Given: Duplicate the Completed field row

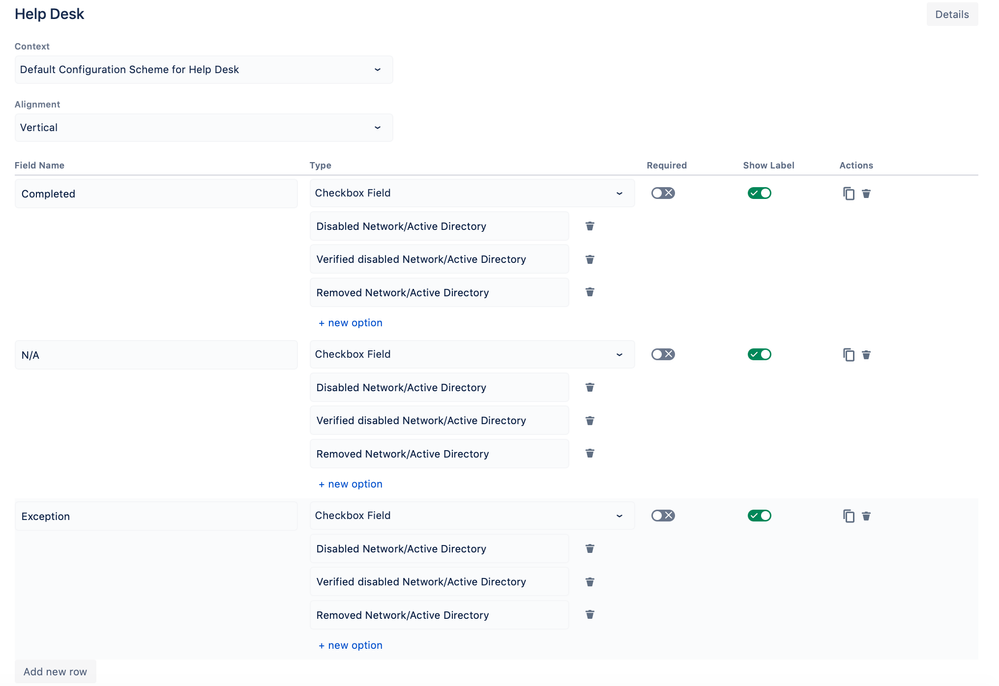Looking at the screenshot, I should pyautogui.click(x=848, y=192).
